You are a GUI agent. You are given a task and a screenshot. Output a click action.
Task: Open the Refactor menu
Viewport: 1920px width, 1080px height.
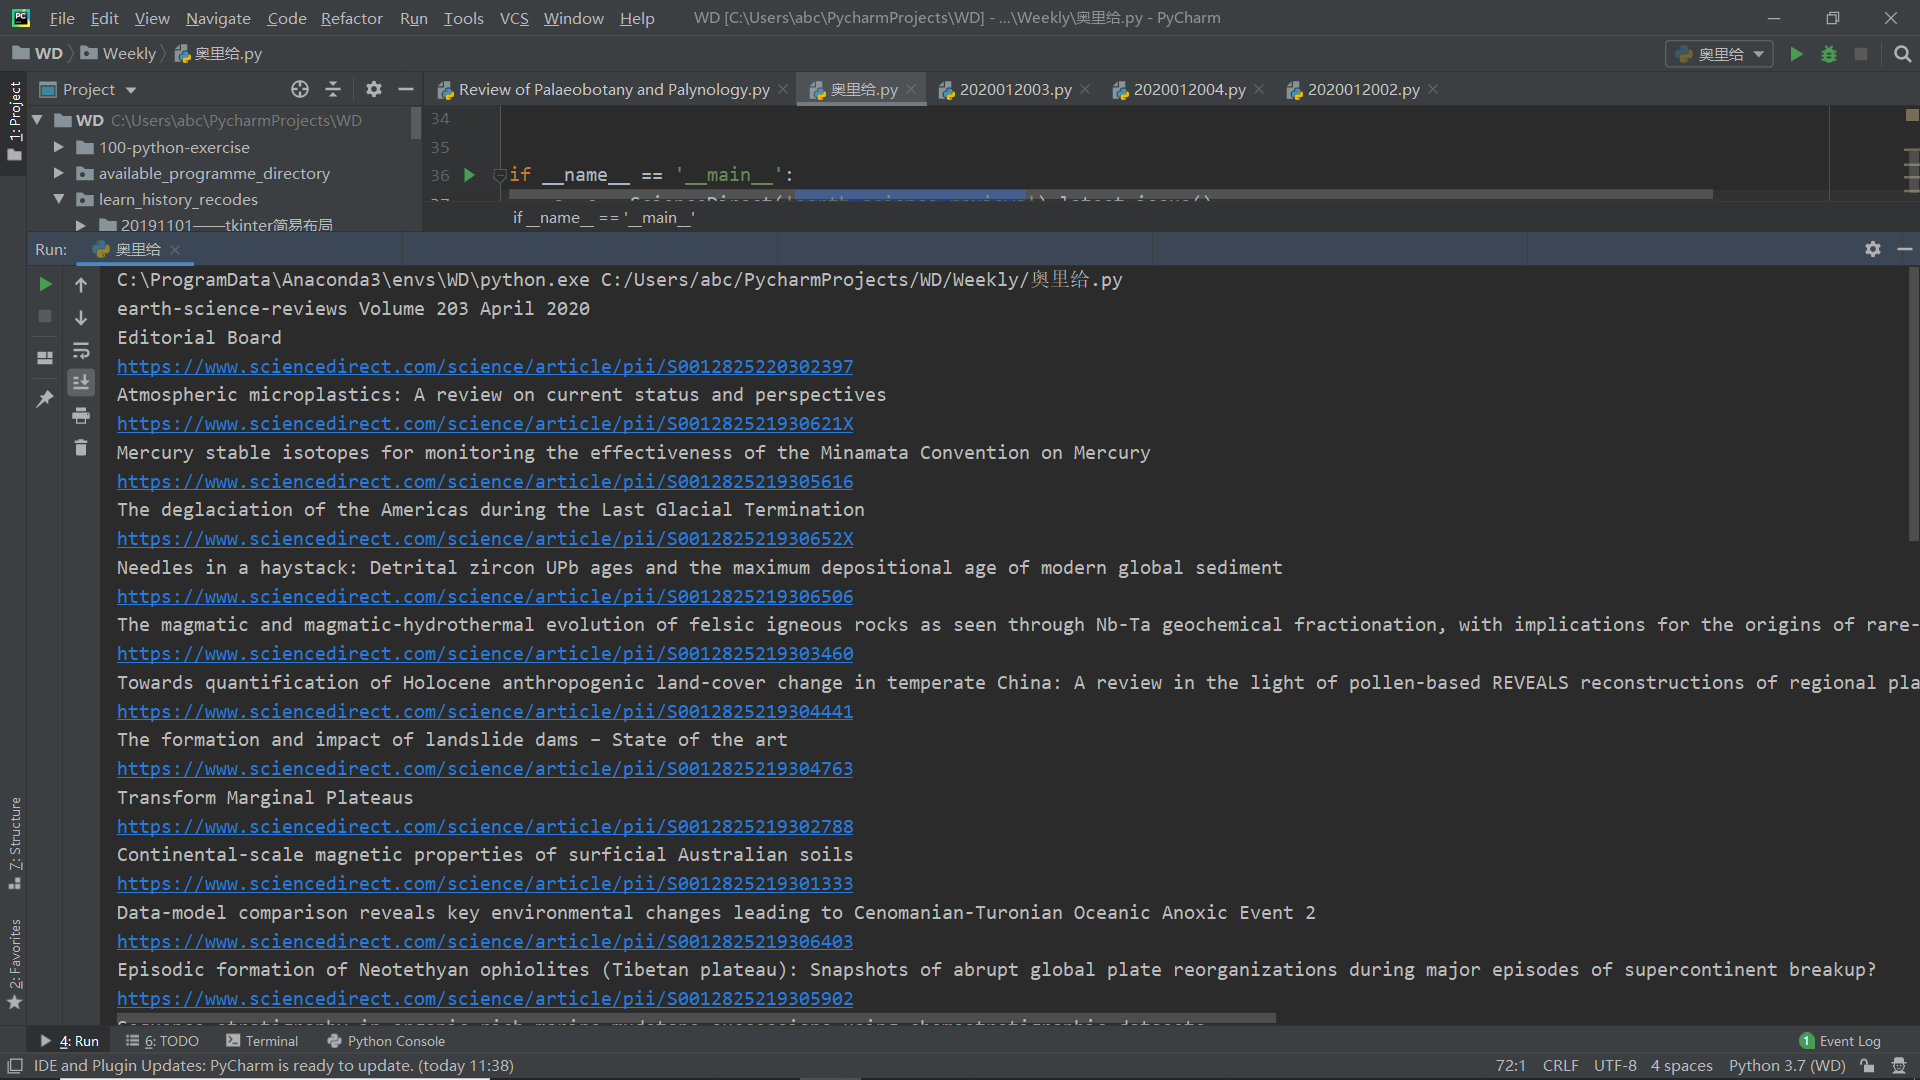point(351,18)
